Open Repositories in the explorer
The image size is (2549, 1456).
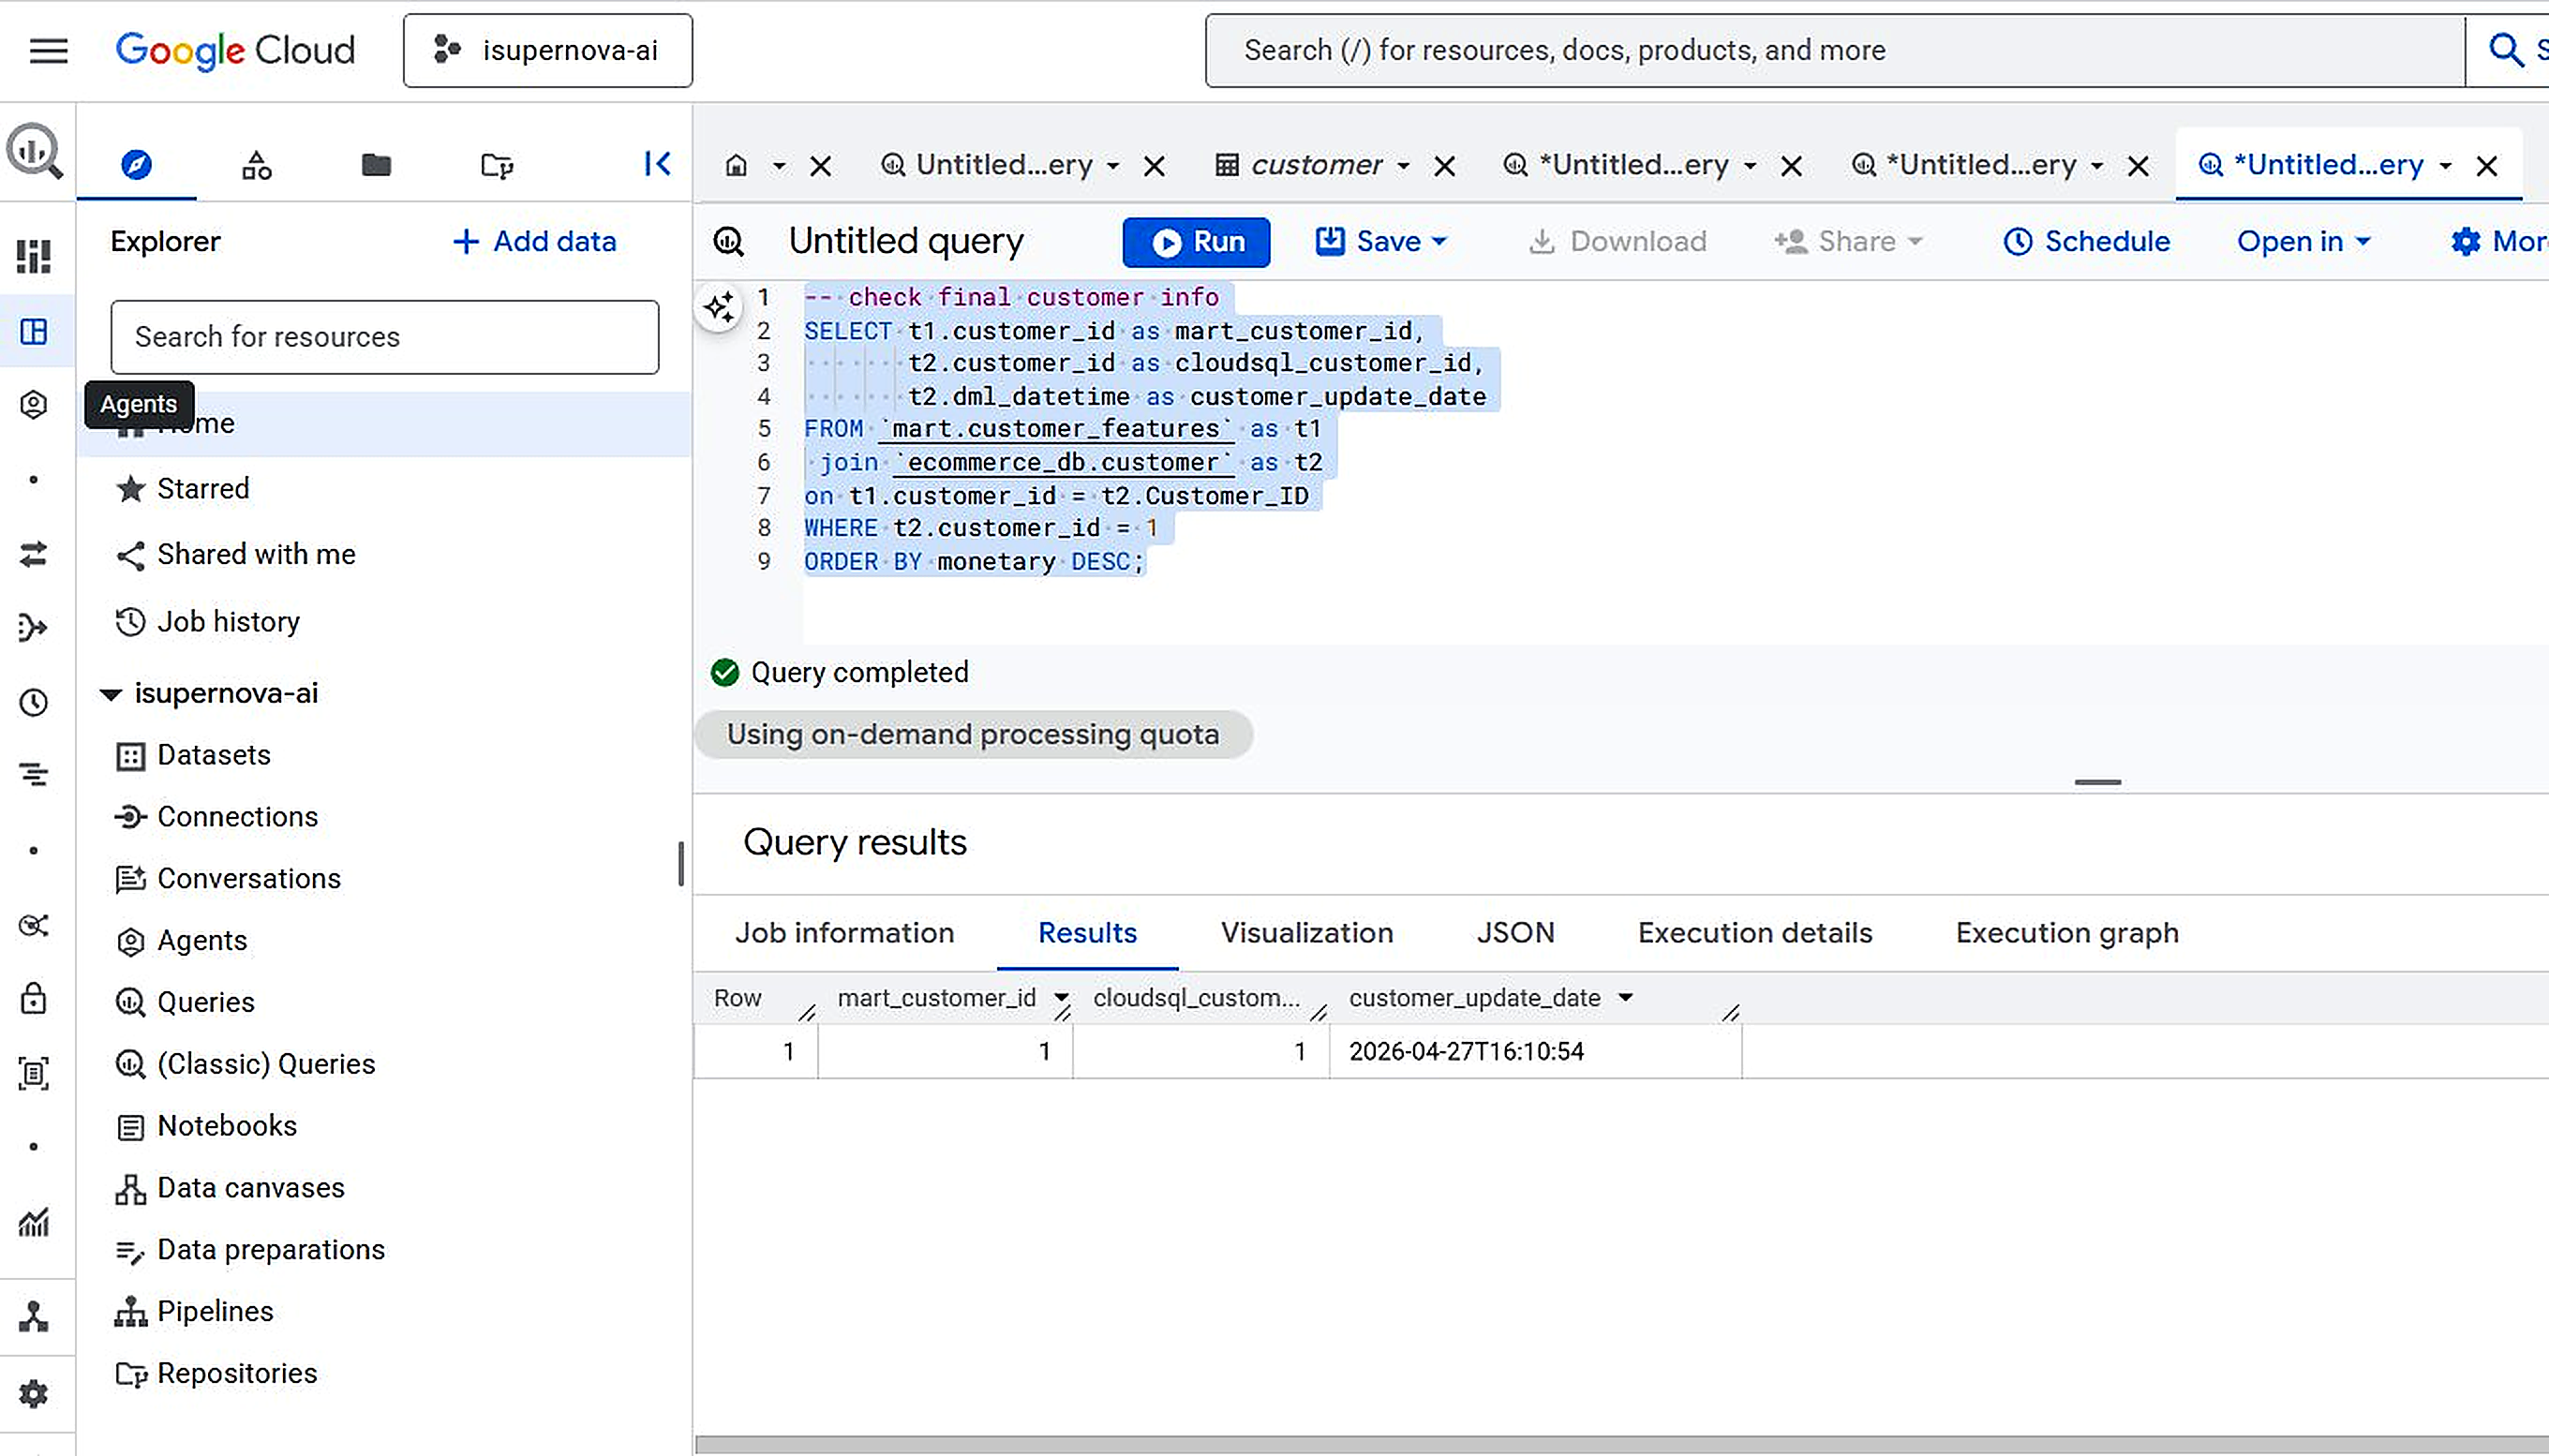(236, 1374)
